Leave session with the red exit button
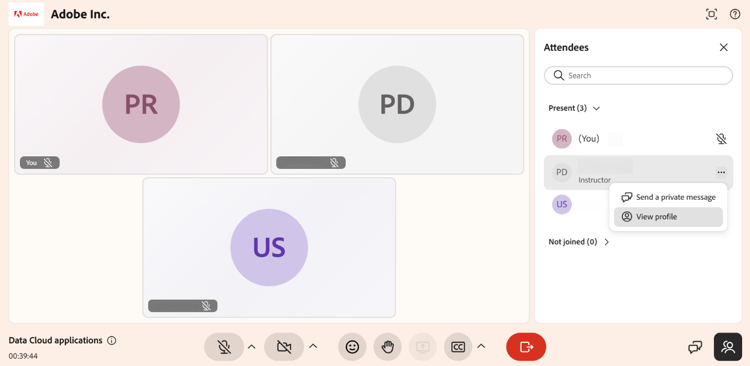 (526, 346)
